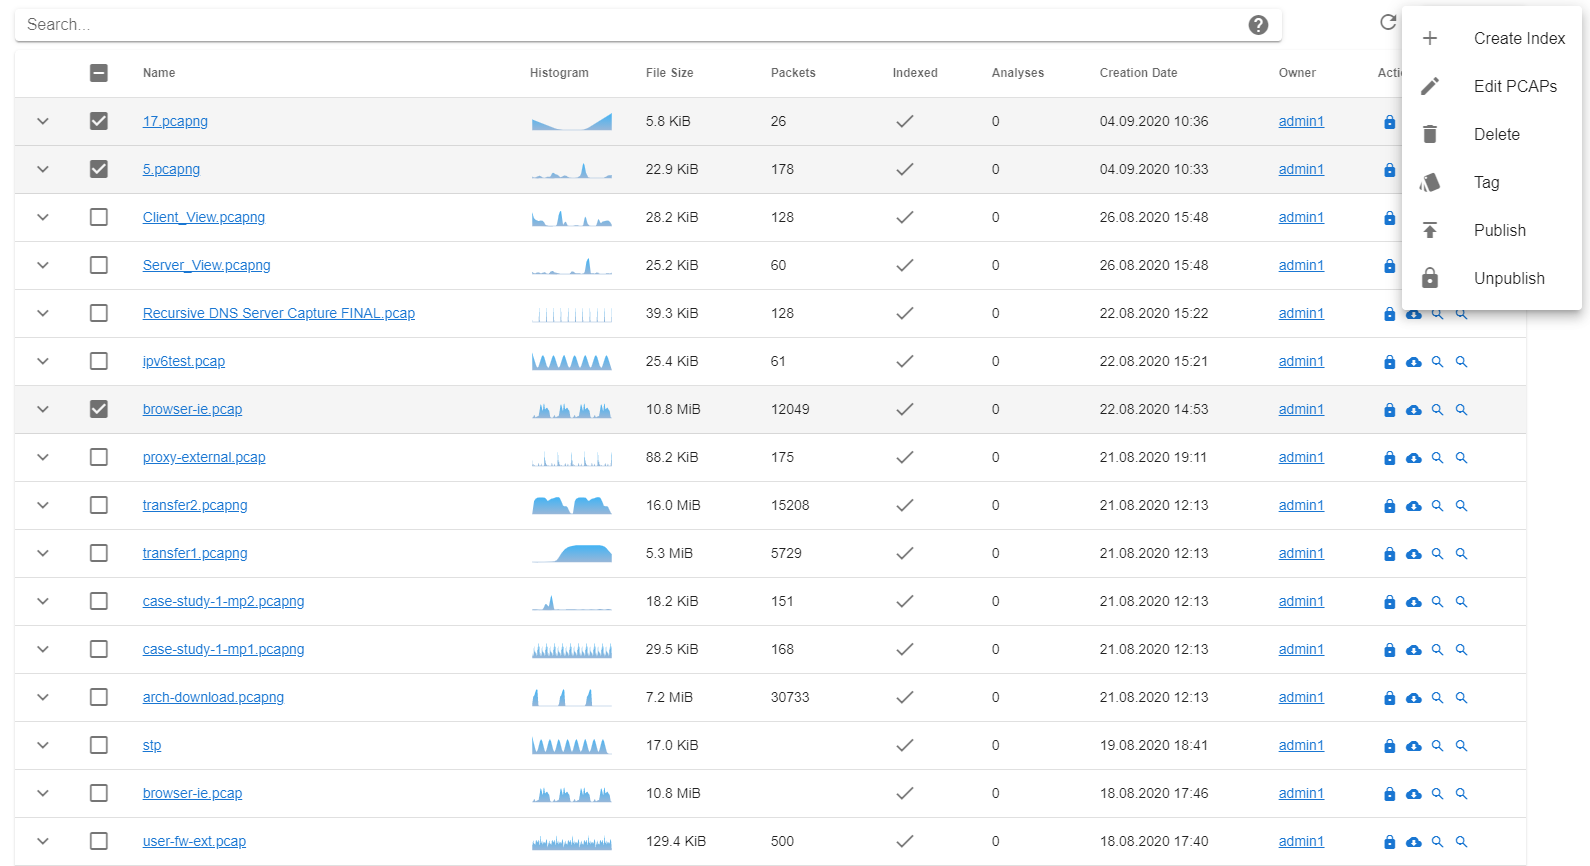Click the lock icon for arch-download.pcapng
The image size is (1590, 866).
tap(1389, 698)
